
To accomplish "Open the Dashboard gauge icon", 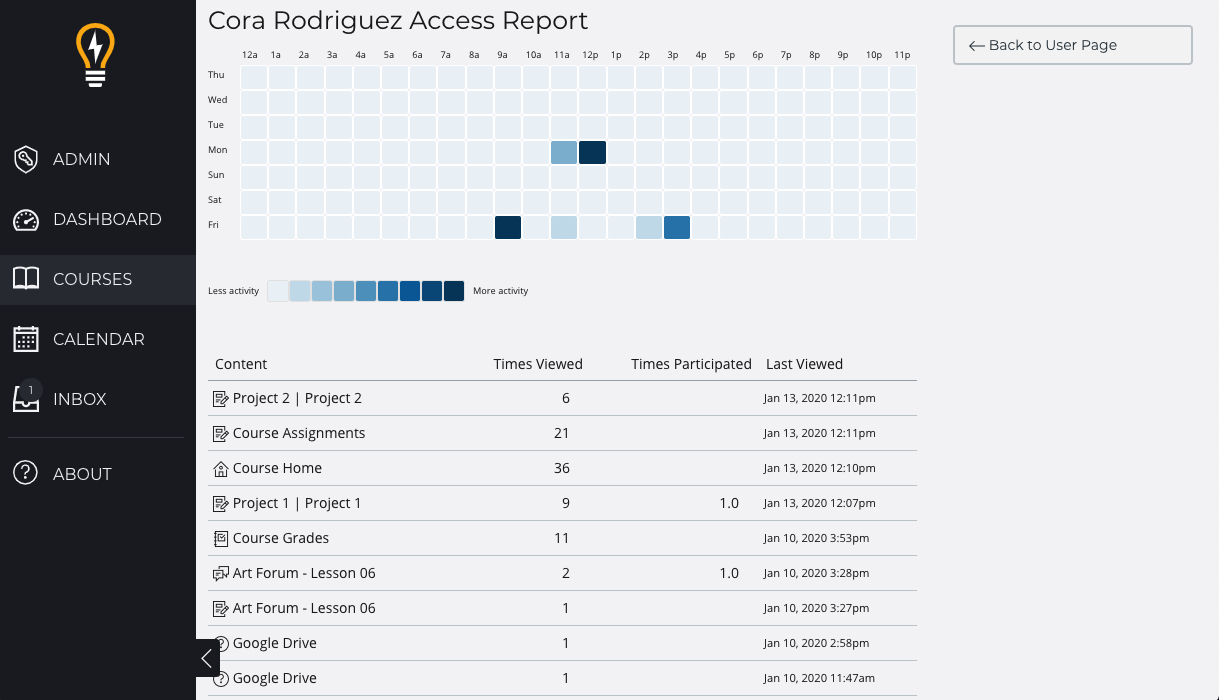I will pos(26,219).
